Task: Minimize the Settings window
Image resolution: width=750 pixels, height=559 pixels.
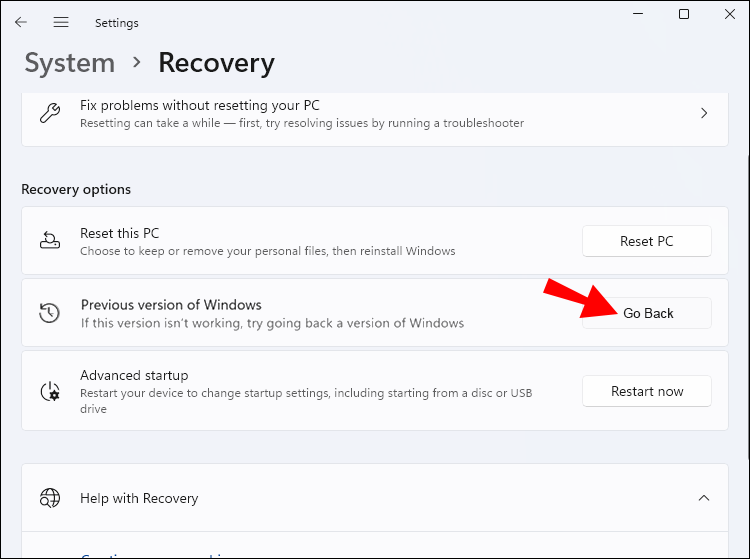Action: (x=638, y=14)
